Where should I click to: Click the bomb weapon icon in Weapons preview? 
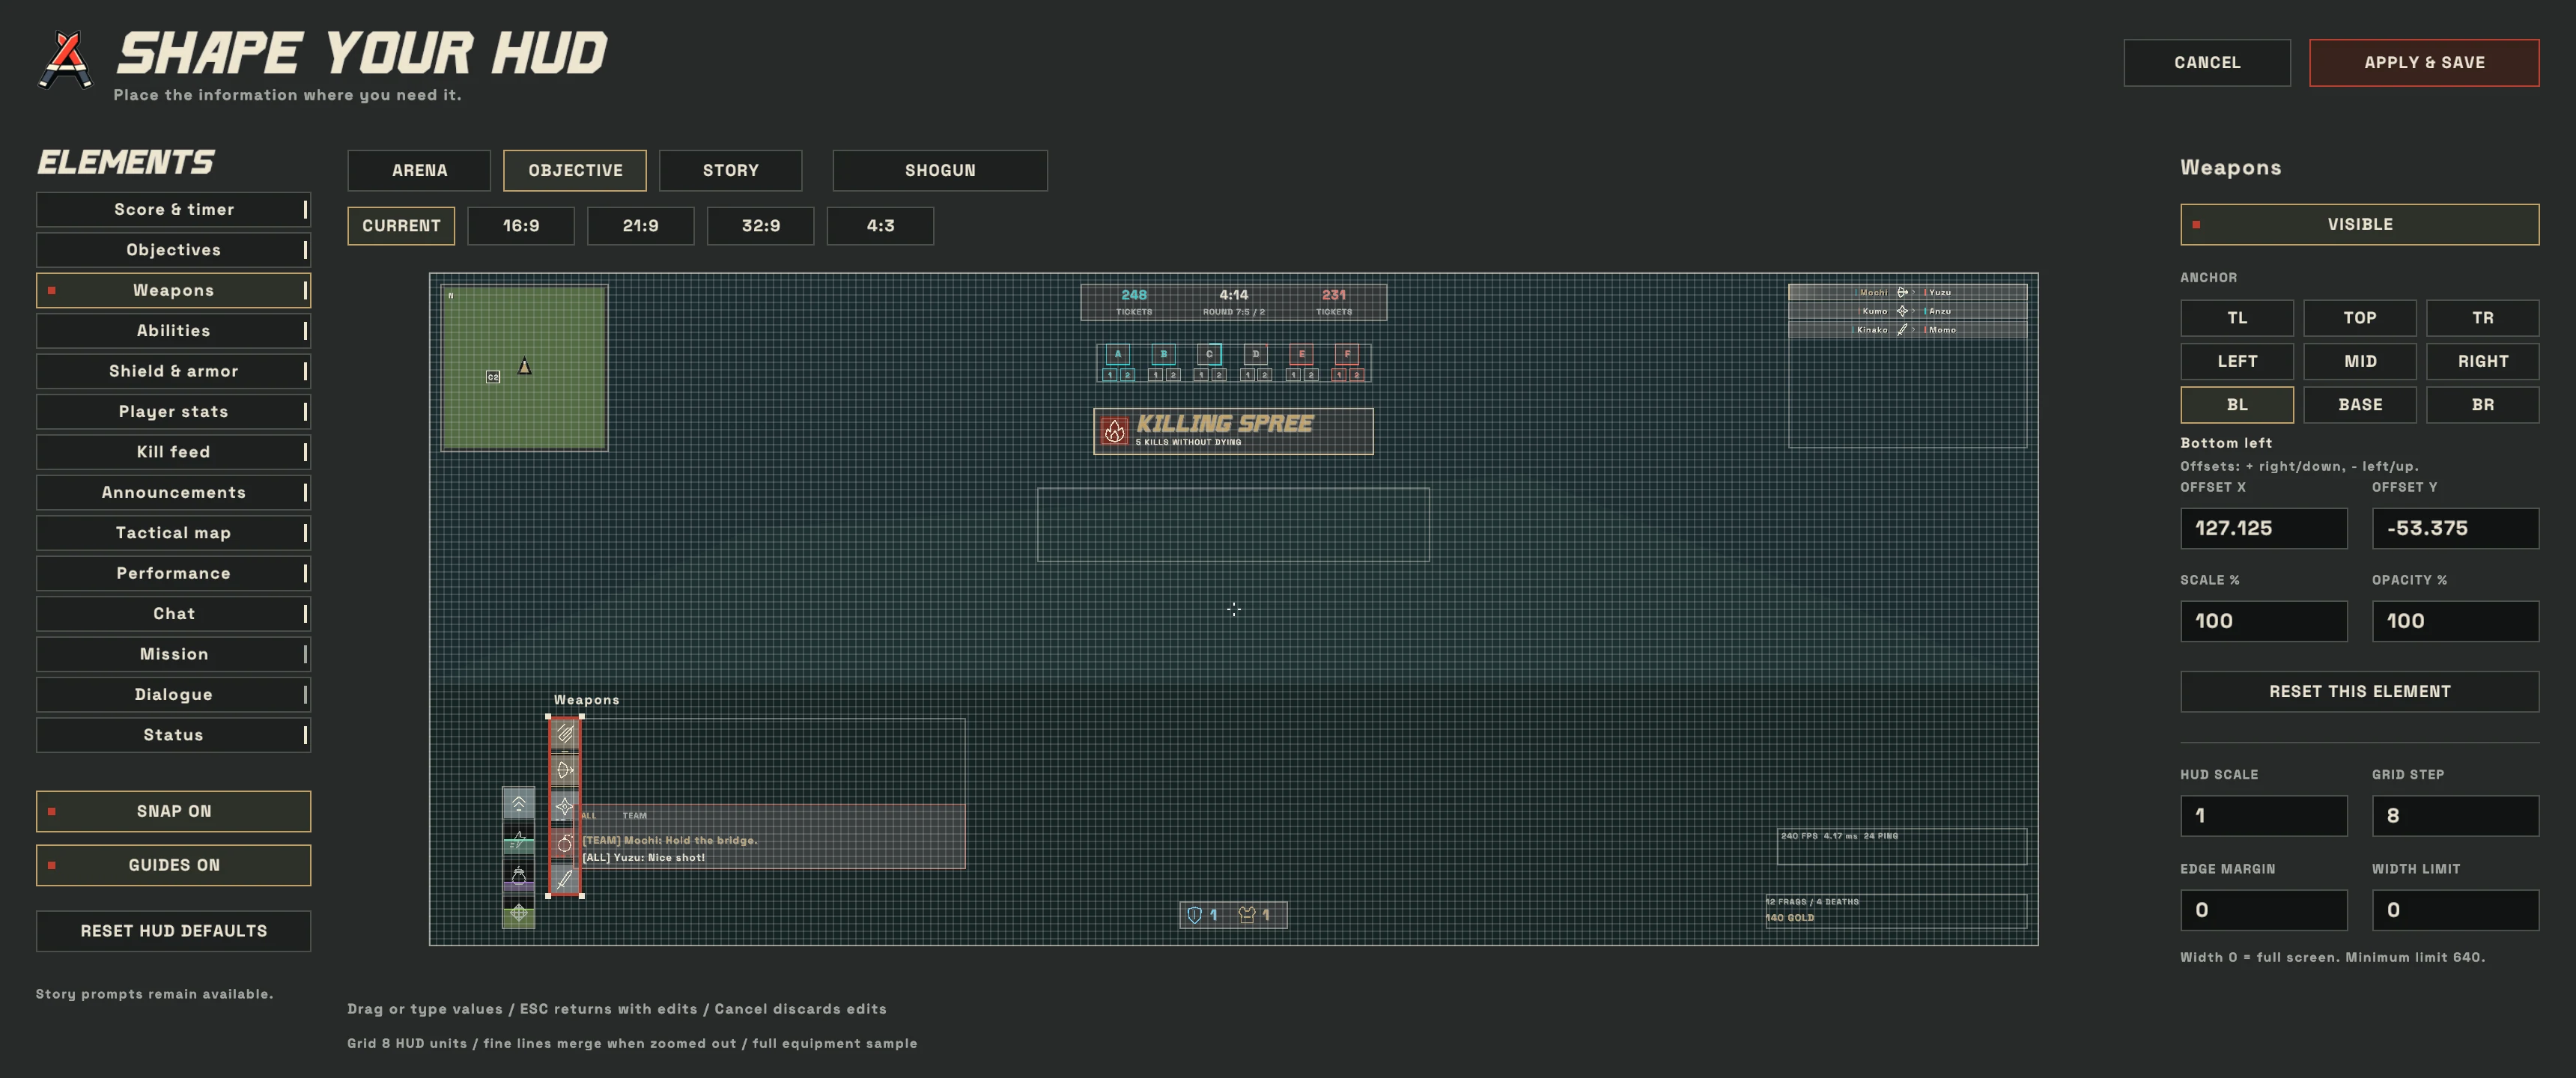tap(564, 843)
